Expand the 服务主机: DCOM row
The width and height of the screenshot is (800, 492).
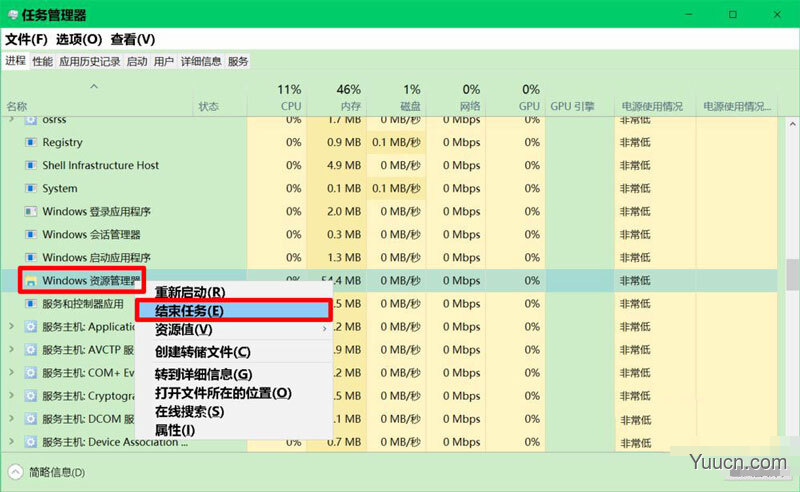click(11, 418)
